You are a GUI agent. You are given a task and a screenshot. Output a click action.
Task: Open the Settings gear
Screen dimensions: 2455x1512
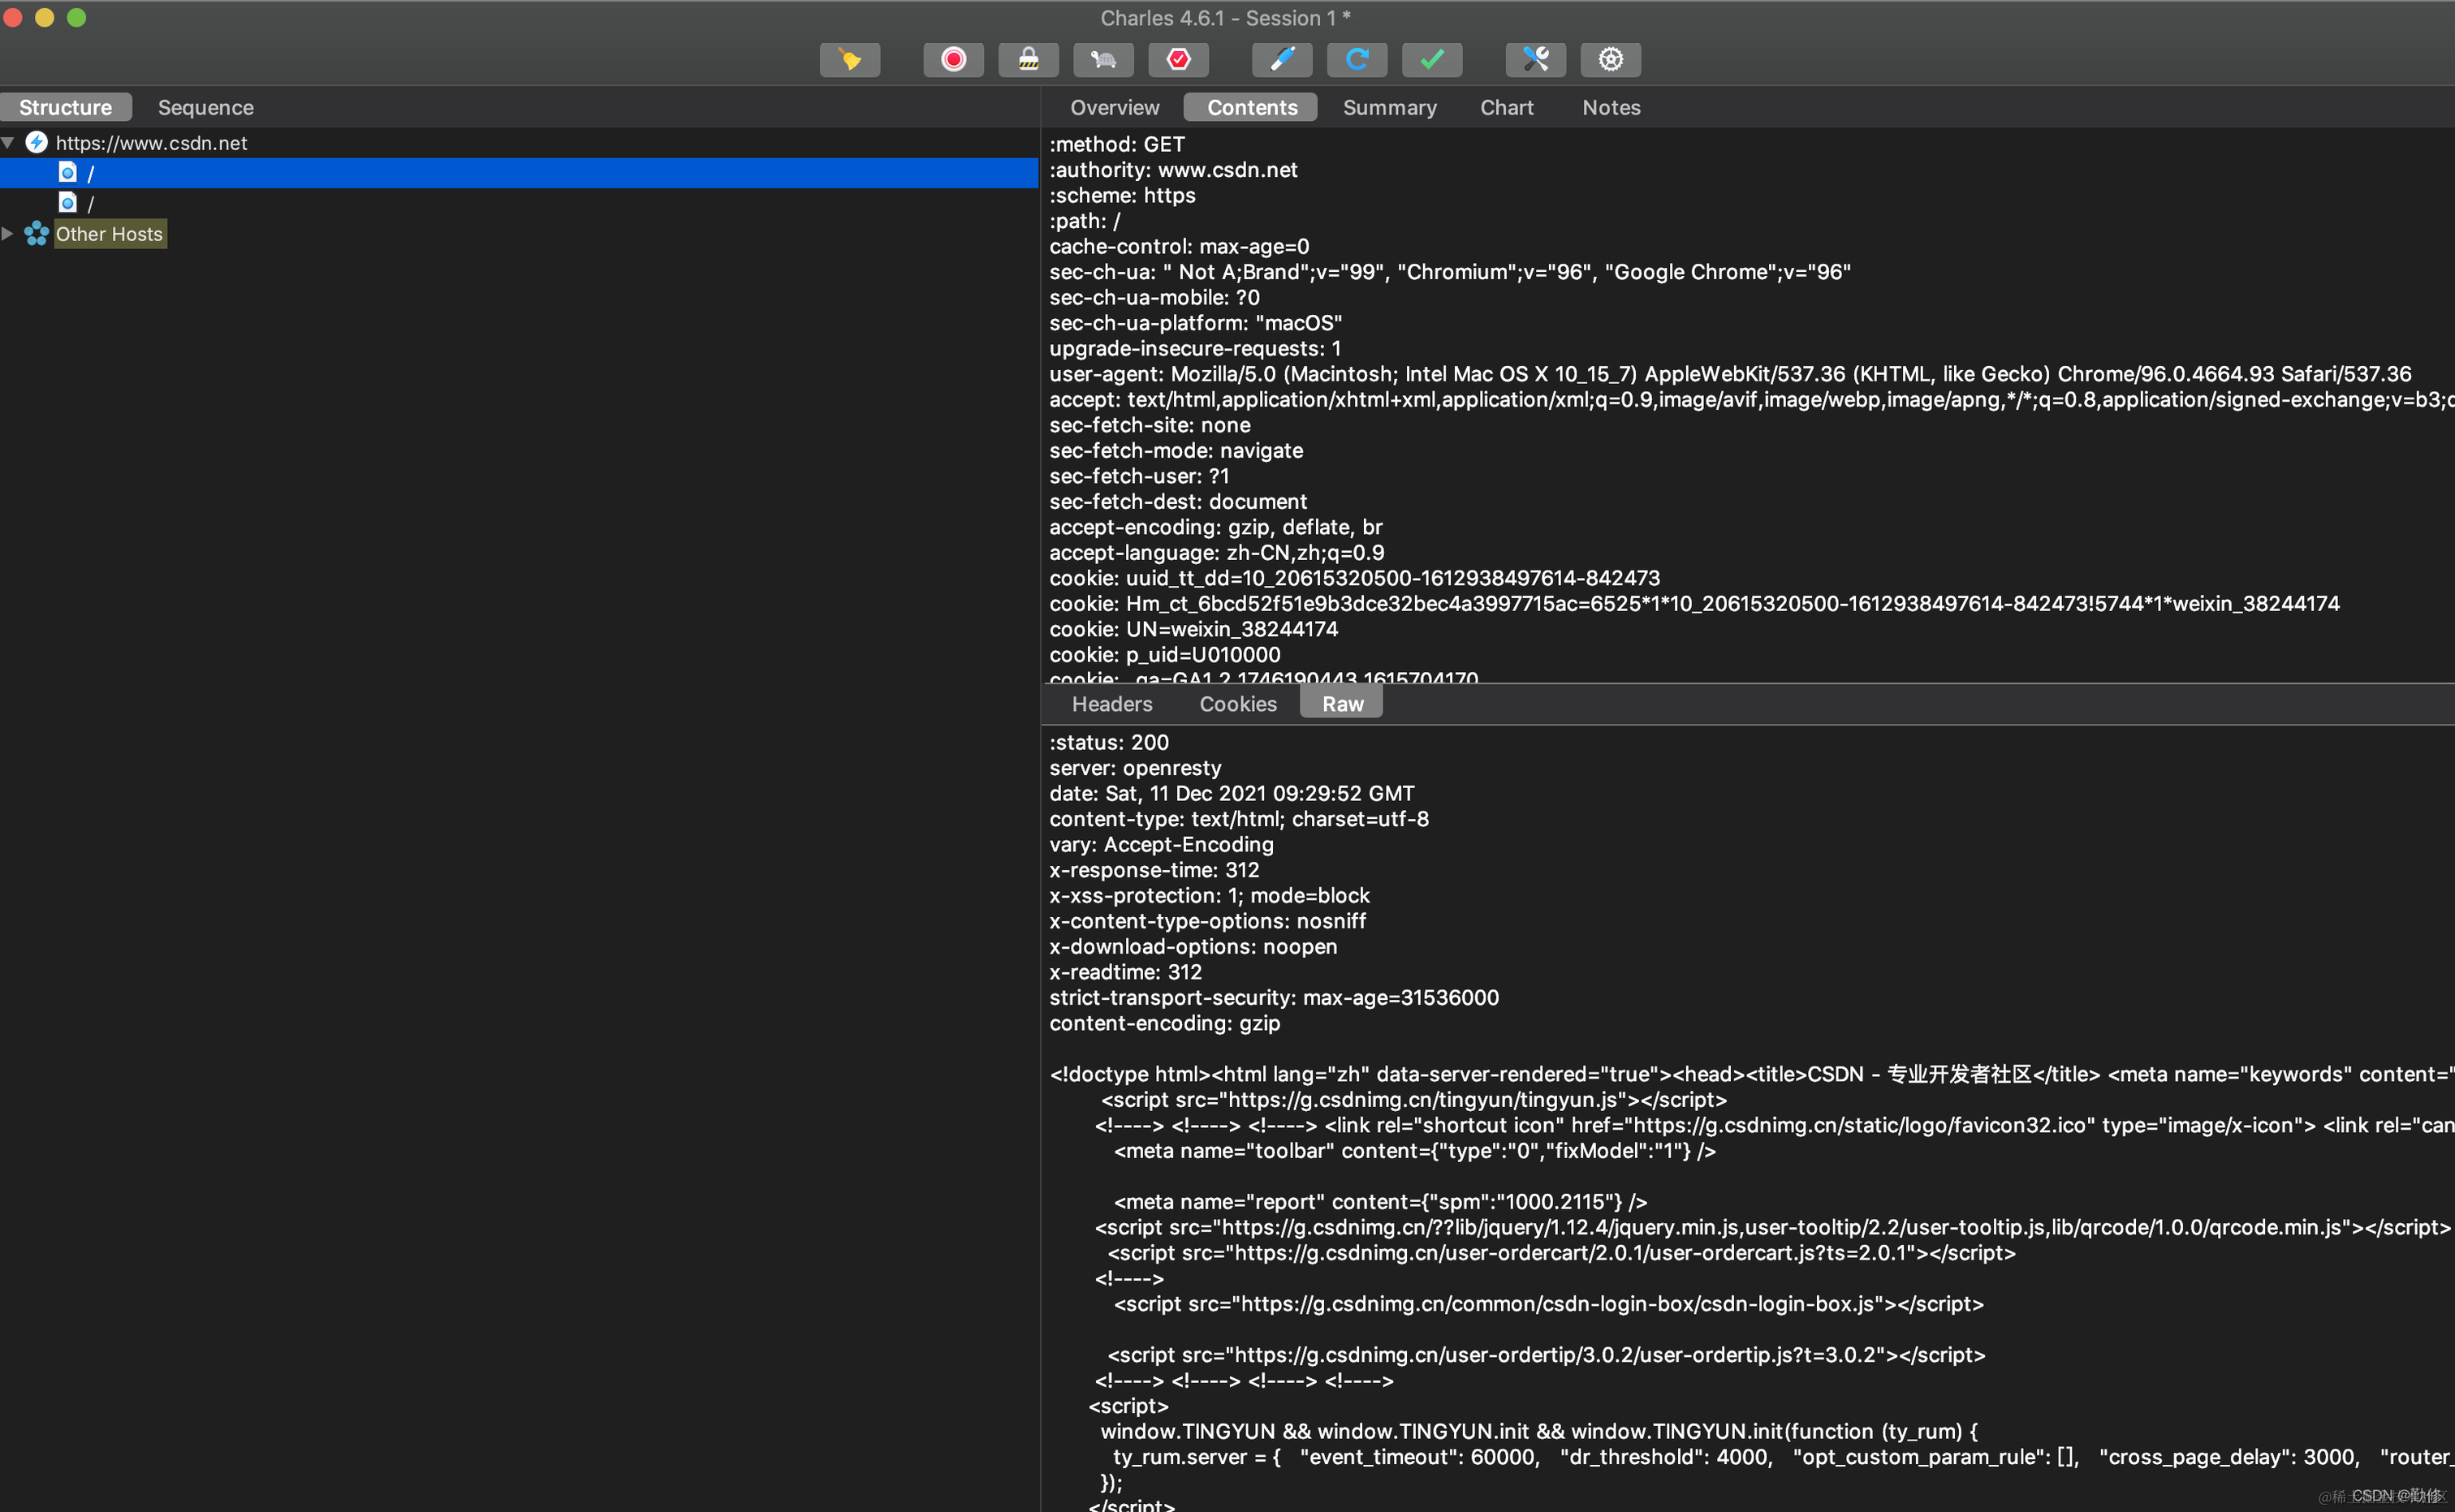1610,60
